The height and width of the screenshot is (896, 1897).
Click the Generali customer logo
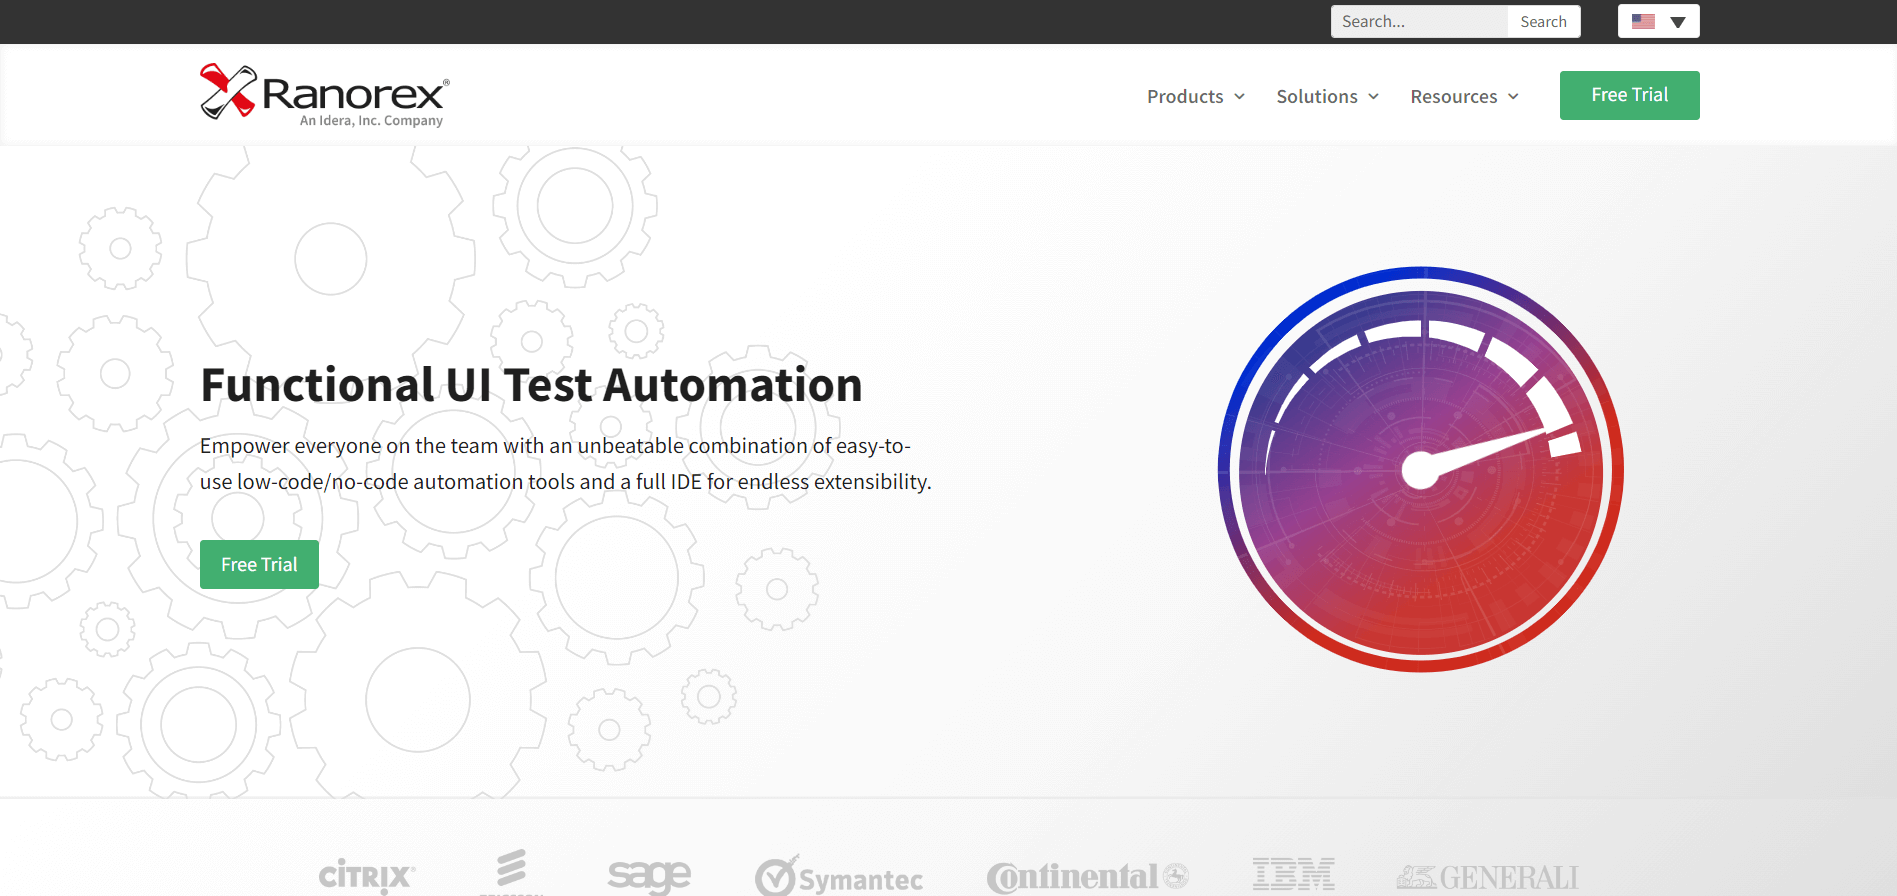(x=1487, y=877)
